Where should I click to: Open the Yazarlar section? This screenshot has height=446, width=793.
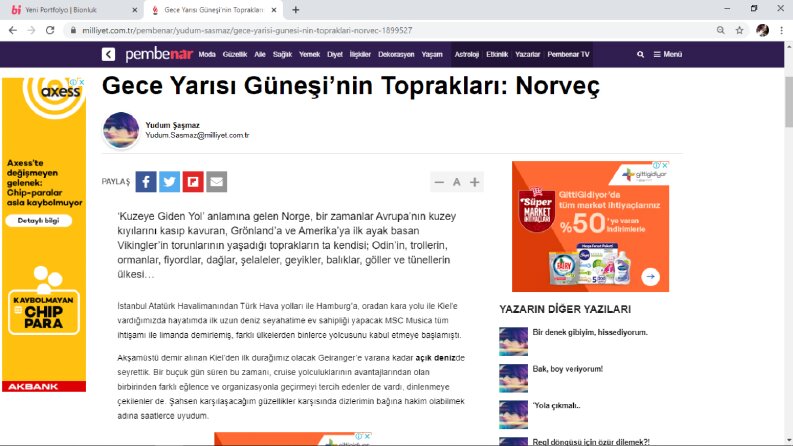pyautogui.click(x=527, y=54)
